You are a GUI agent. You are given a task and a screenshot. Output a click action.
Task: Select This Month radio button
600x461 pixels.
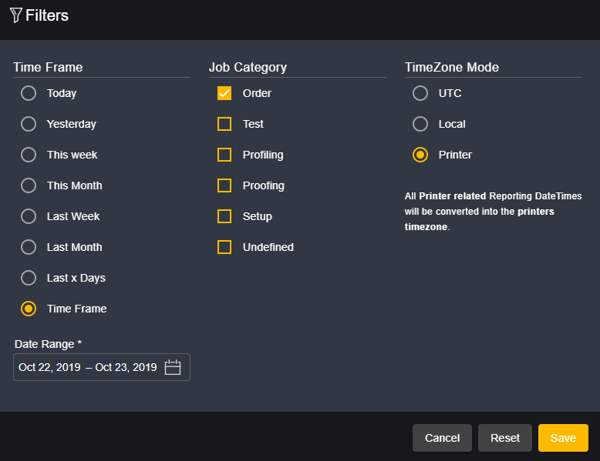[x=29, y=186]
